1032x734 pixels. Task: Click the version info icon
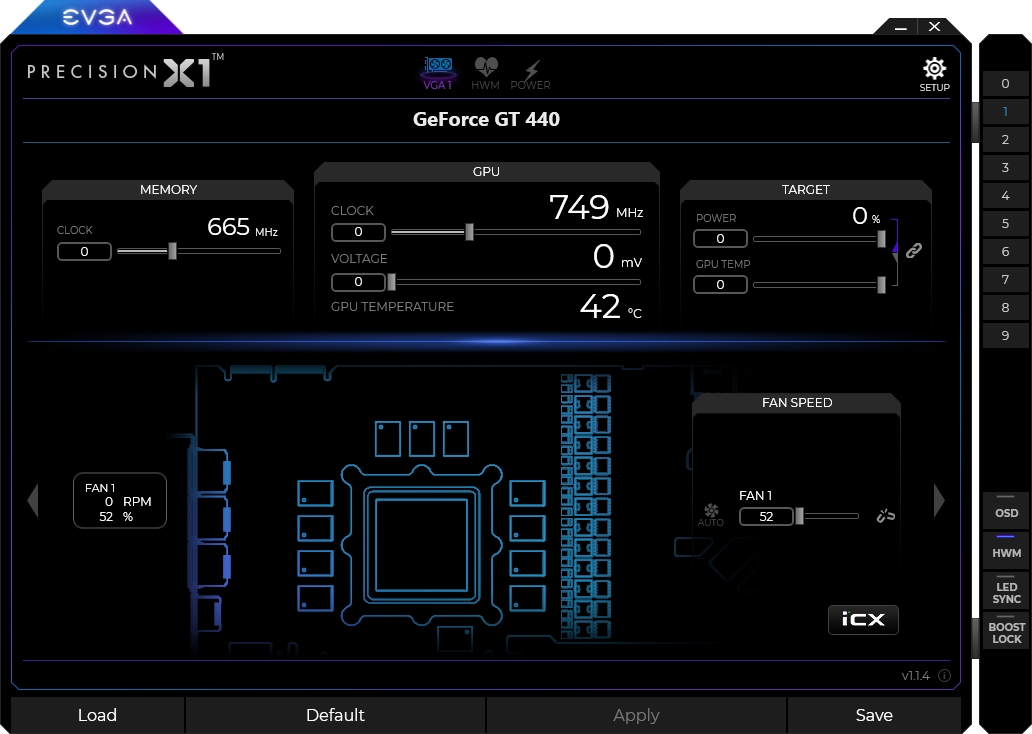pos(944,676)
